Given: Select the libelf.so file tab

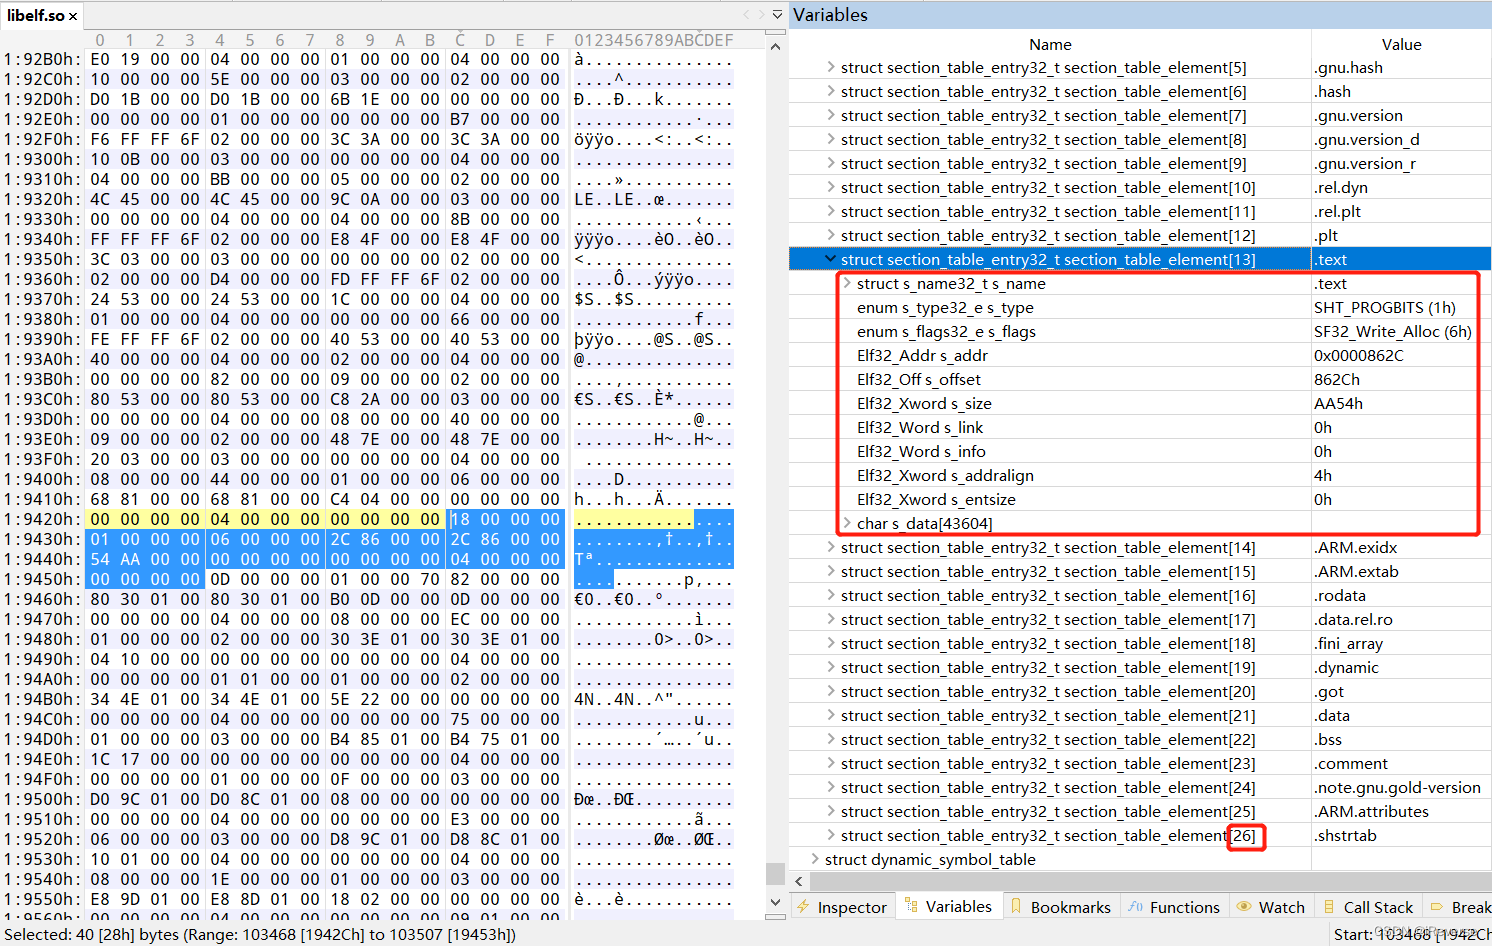Looking at the screenshot, I should tap(36, 16).
